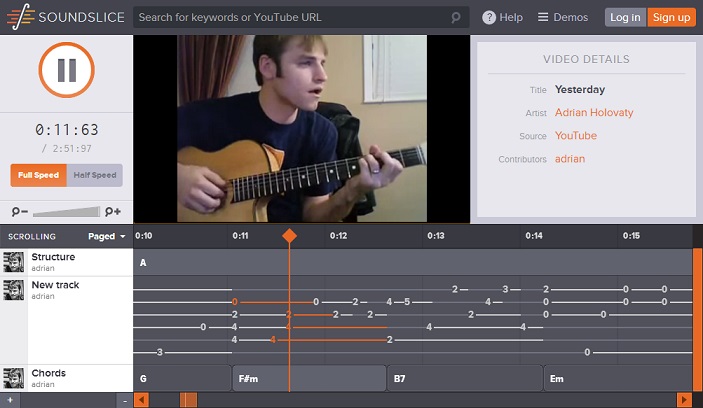Open the Demos menu
Viewport: 703px width, 408px height.
[563, 17]
